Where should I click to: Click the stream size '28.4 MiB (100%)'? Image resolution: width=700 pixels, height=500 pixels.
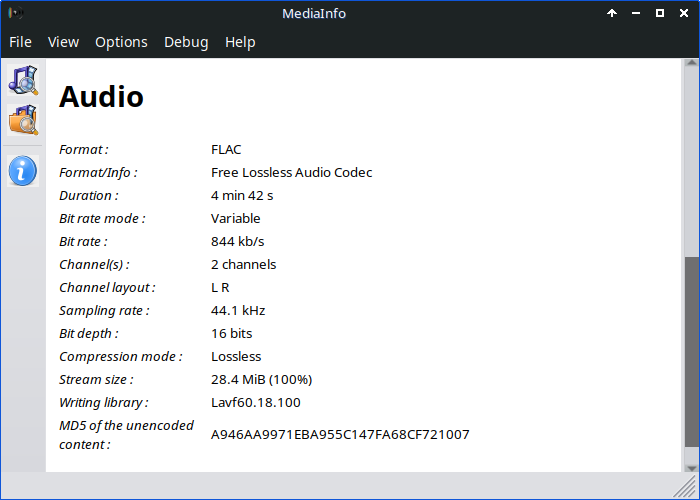262,379
